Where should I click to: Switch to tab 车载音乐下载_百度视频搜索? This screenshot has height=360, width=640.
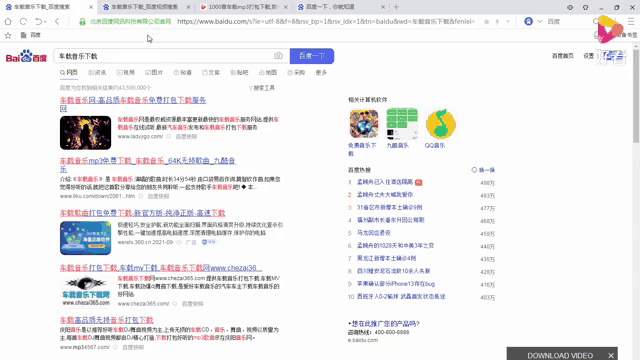[145, 7]
